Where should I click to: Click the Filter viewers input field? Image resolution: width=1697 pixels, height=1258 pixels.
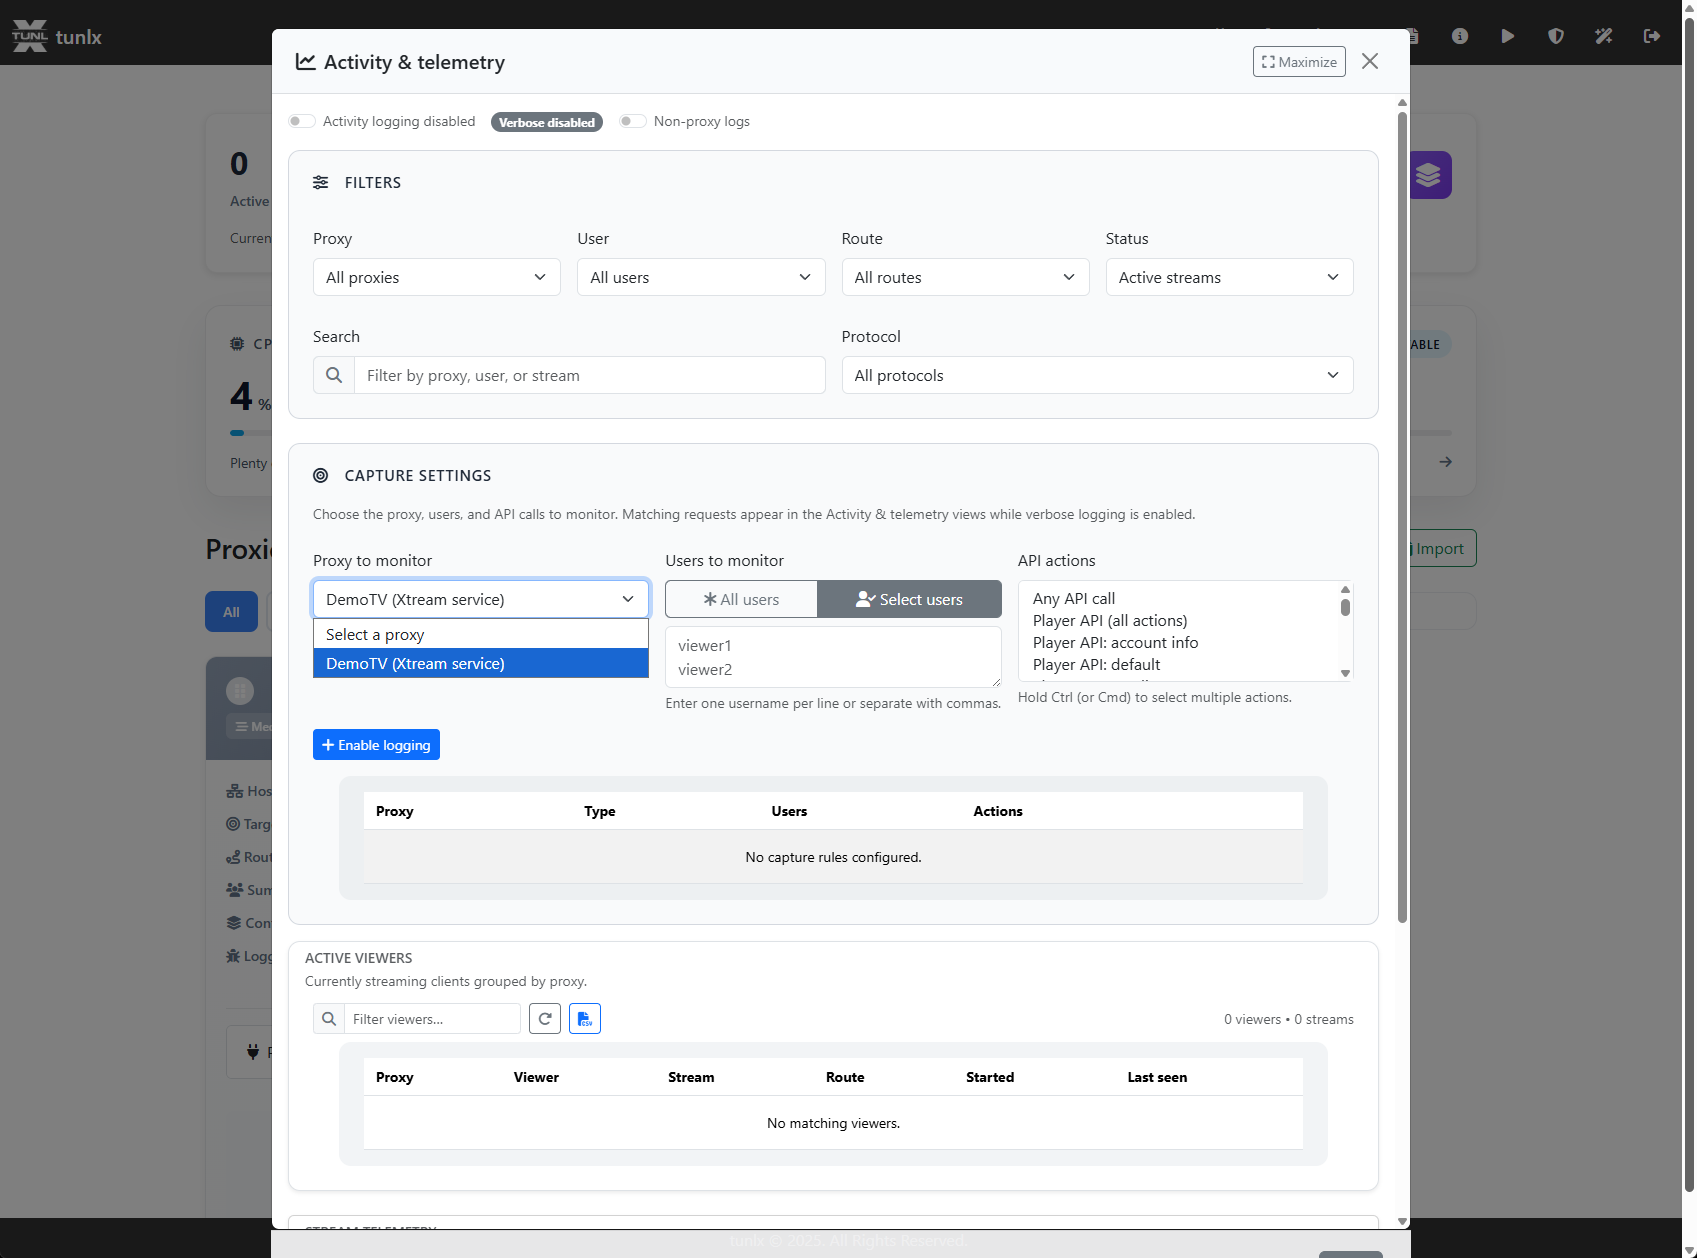[x=431, y=1019]
